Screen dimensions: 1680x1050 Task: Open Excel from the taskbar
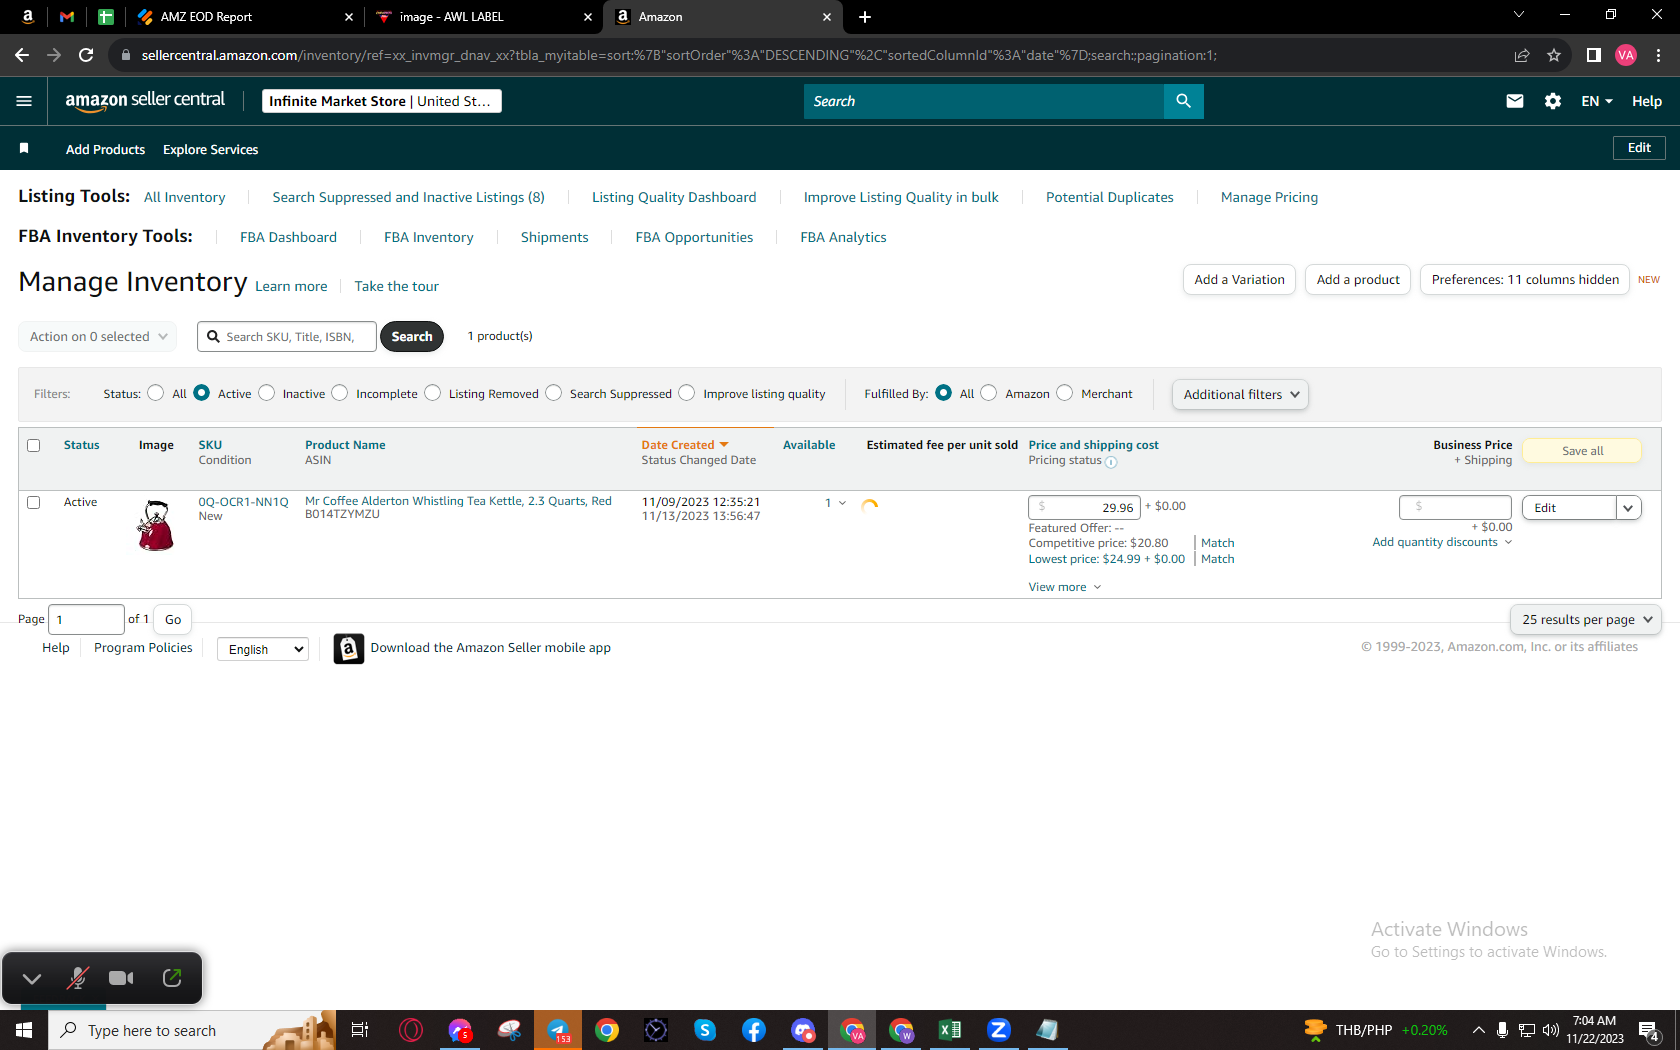(950, 1030)
